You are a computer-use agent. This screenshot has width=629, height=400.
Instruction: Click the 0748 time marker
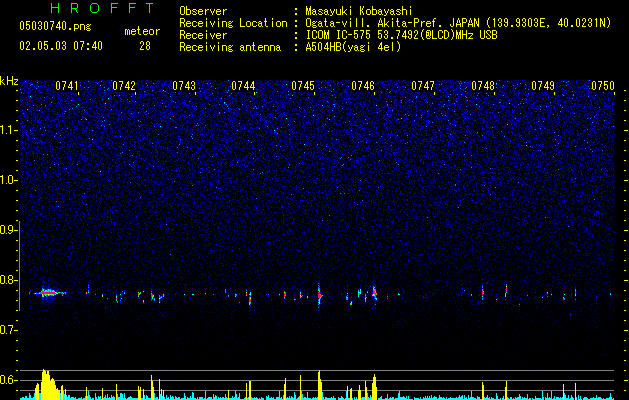(483, 86)
